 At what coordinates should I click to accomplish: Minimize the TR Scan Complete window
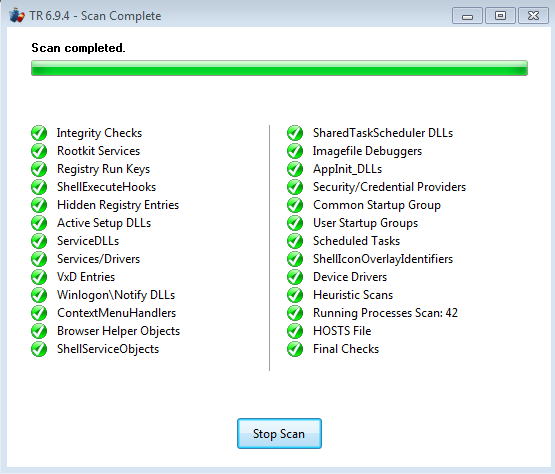467,16
